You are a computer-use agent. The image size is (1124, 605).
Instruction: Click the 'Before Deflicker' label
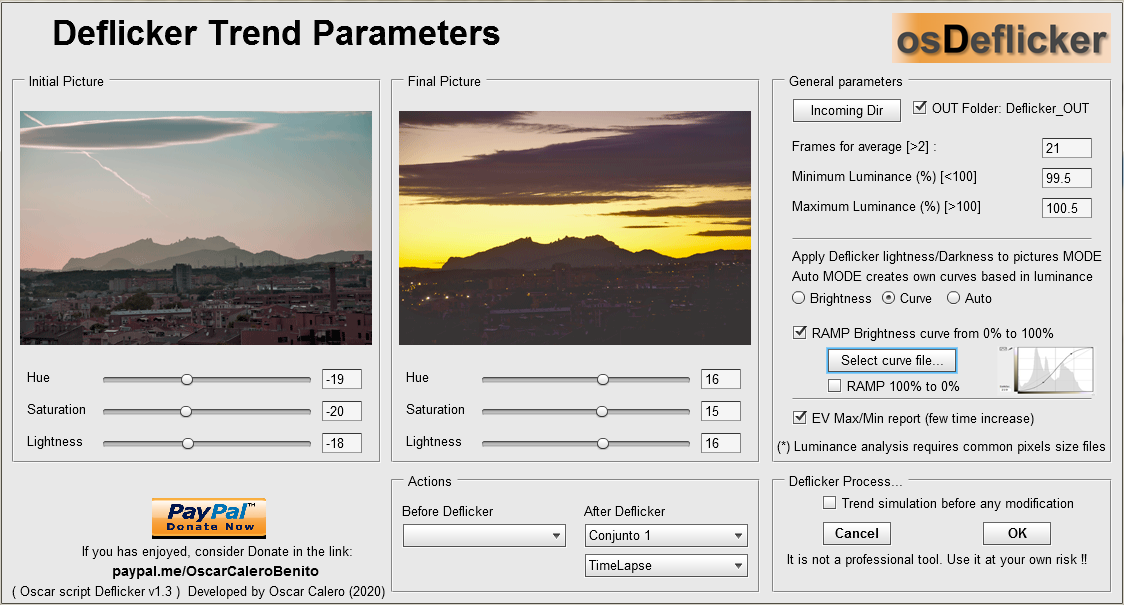pyautogui.click(x=447, y=511)
